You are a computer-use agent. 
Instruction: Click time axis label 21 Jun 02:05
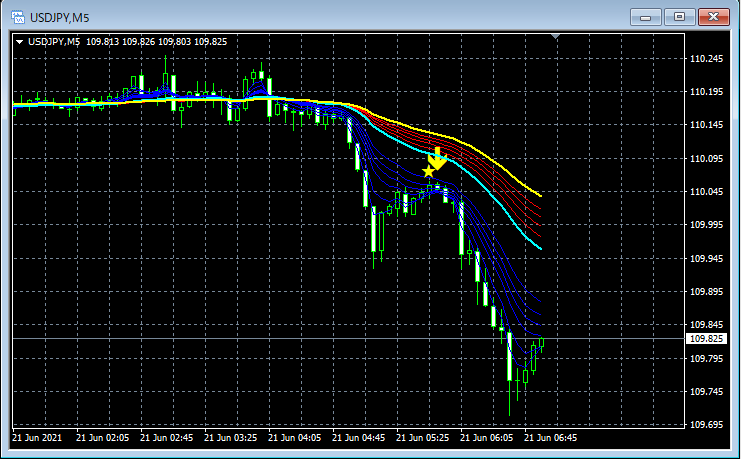click(102, 438)
